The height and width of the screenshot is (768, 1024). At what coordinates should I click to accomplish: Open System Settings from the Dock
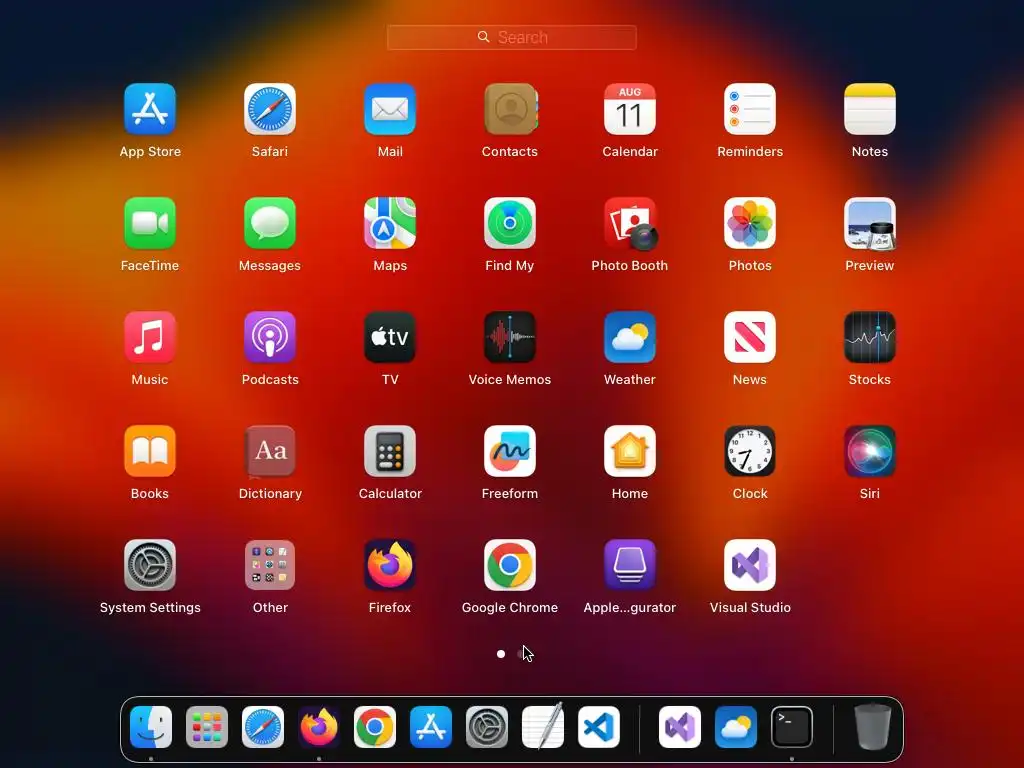tap(487, 727)
